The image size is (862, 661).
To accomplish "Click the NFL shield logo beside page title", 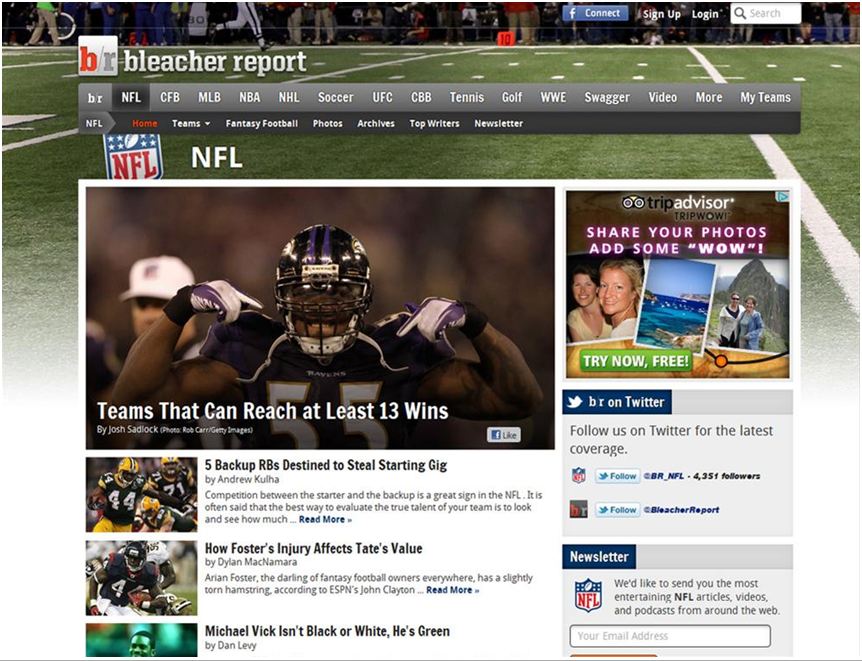I will point(134,157).
